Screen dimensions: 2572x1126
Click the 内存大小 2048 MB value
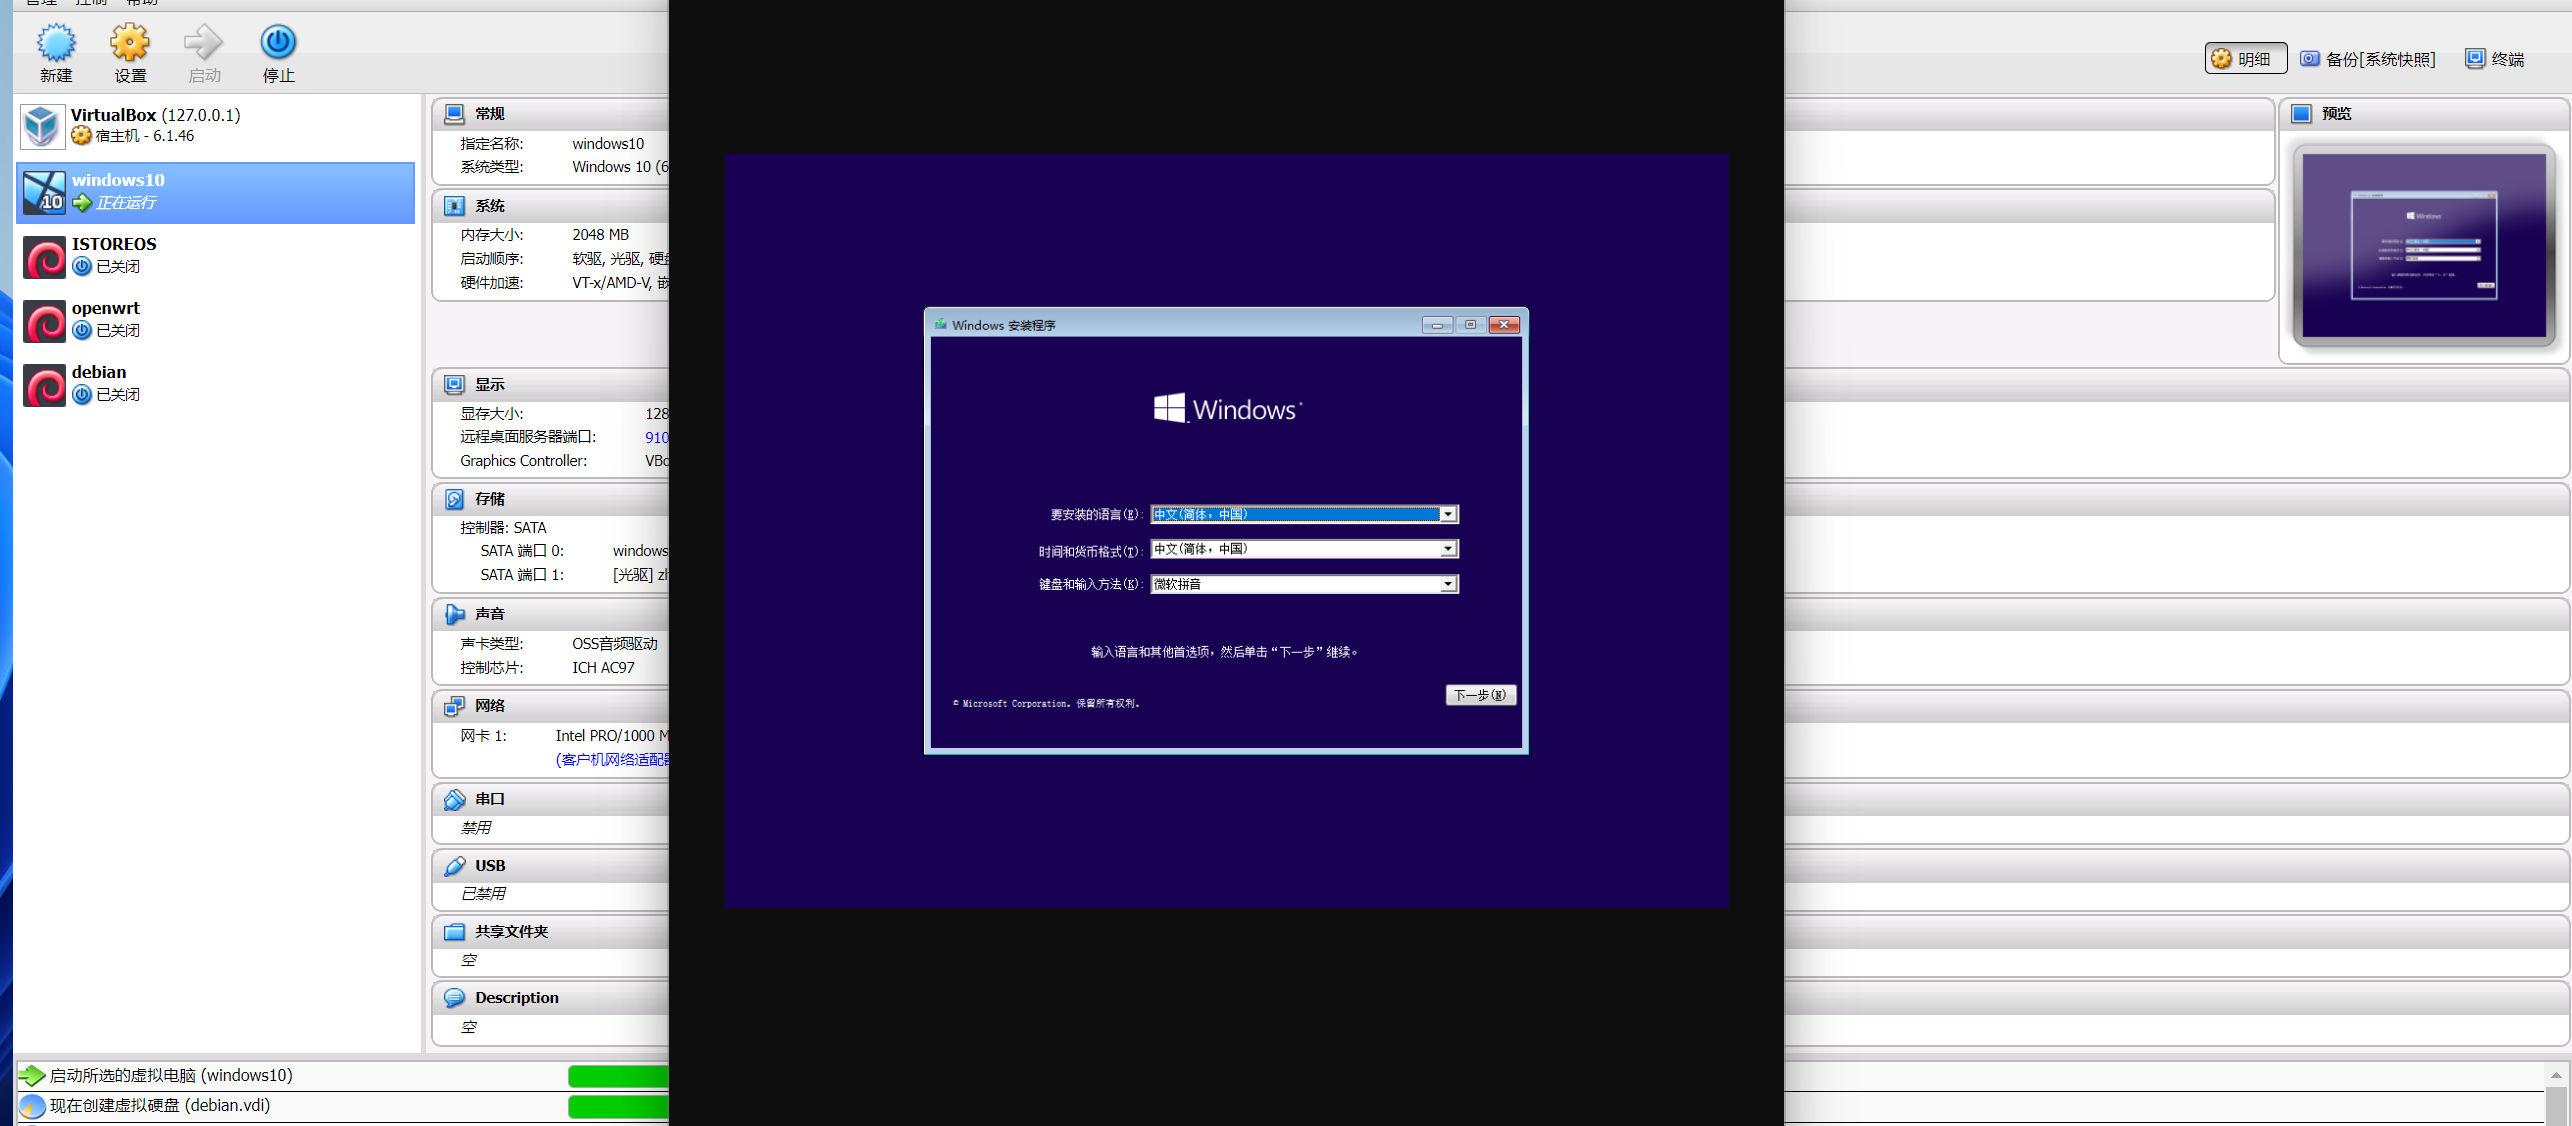pyautogui.click(x=600, y=235)
